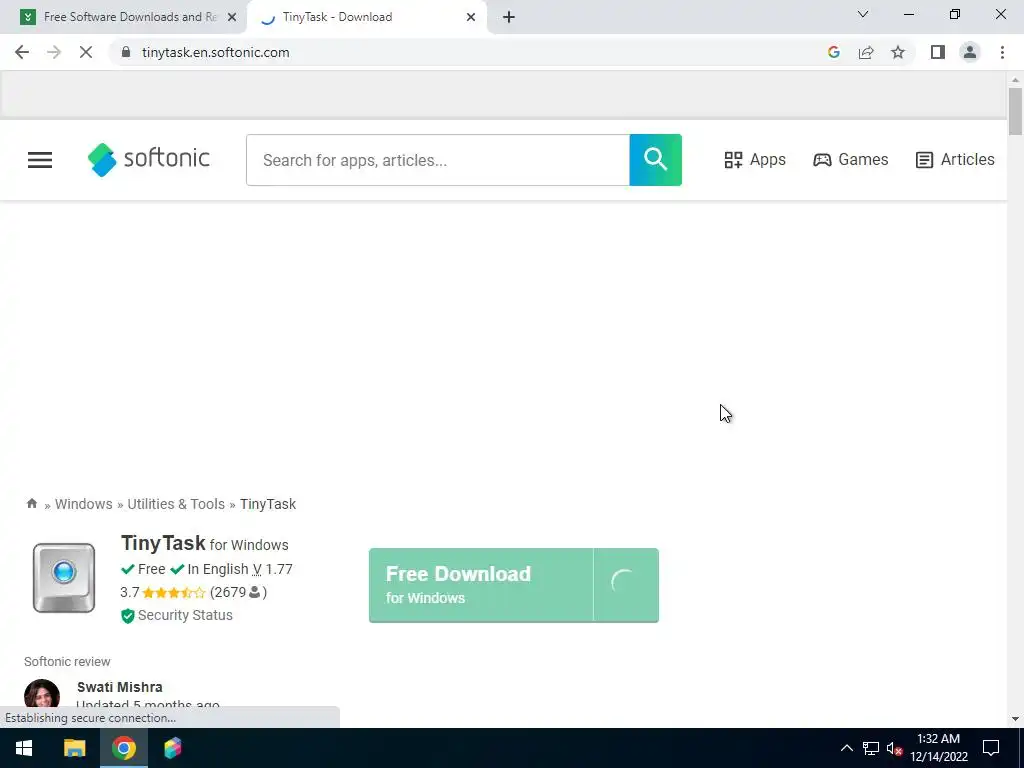Image resolution: width=1024 pixels, height=768 pixels.
Task: Open the tab search dropdown chevron
Action: (863, 14)
